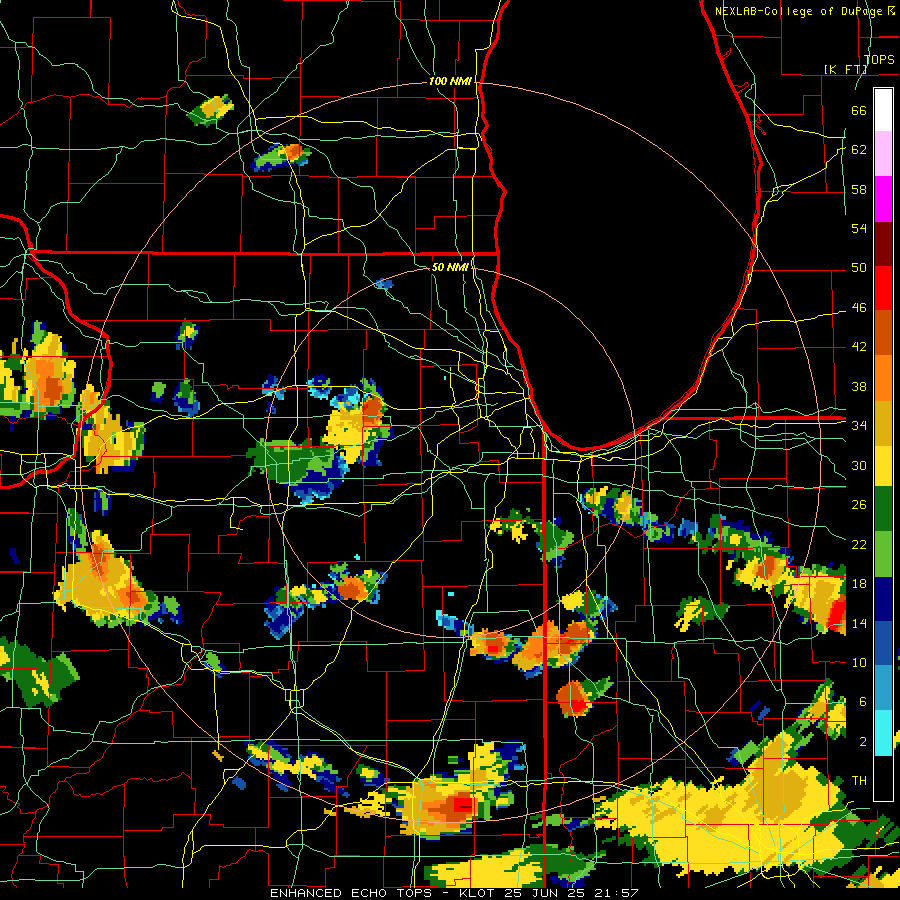Click the 'TH' legend label
The width and height of the screenshot is (900, 900).
[859, 781]
